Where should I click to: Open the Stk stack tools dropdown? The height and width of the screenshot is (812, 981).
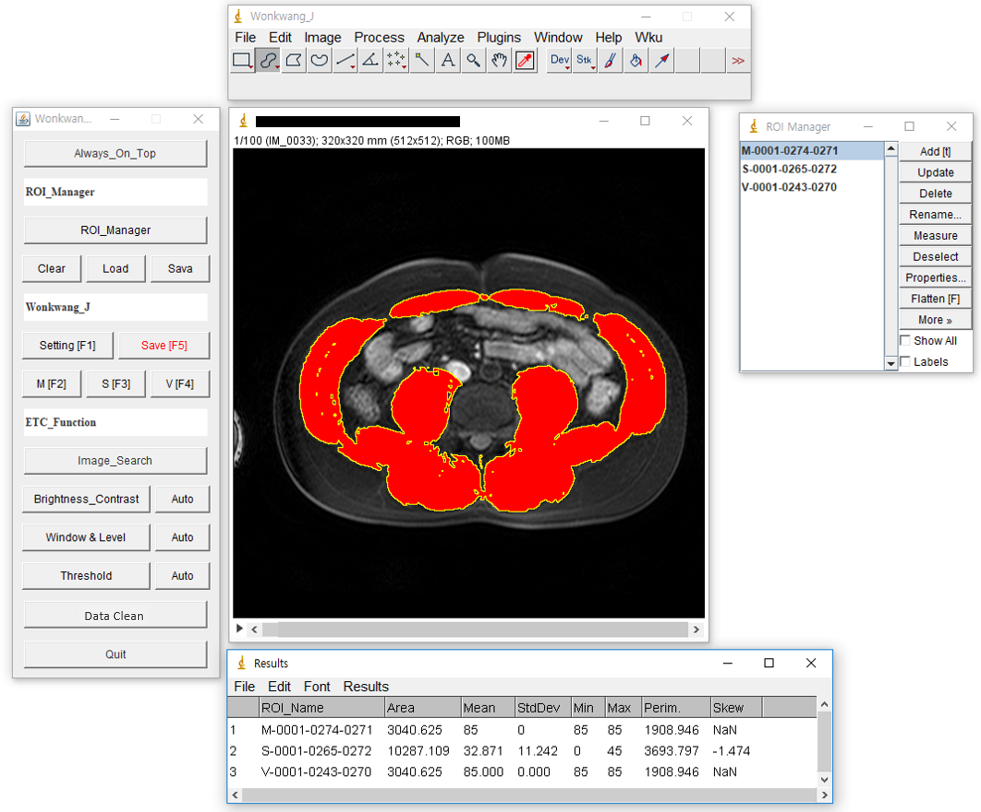[x=585, y=61]
